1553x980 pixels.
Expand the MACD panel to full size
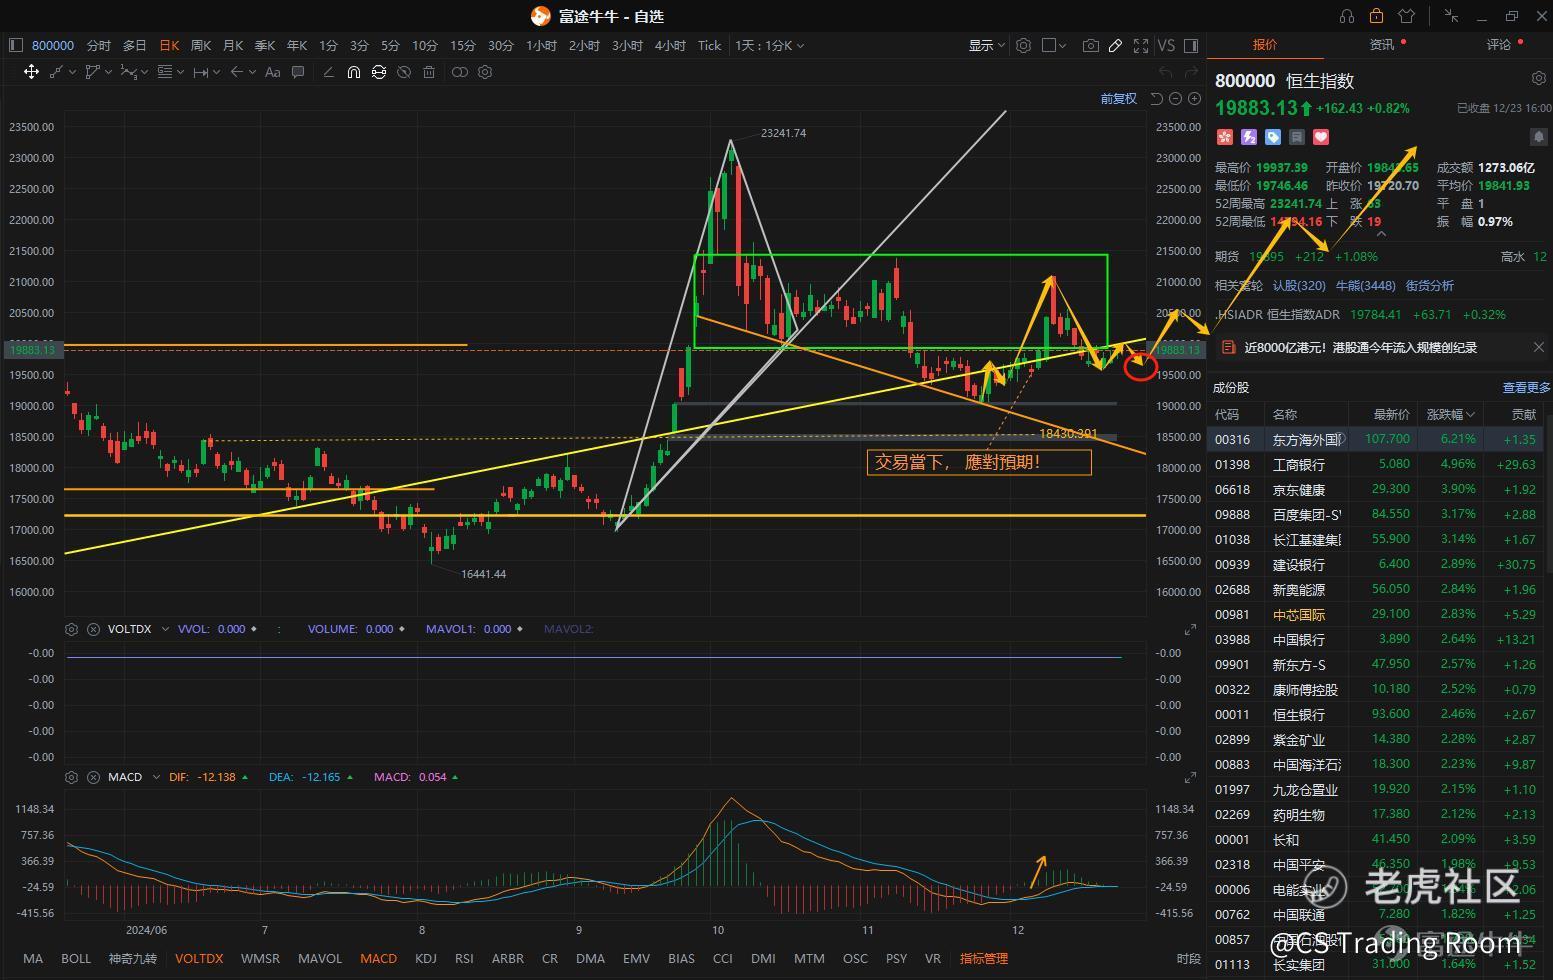coord(1190,777)
